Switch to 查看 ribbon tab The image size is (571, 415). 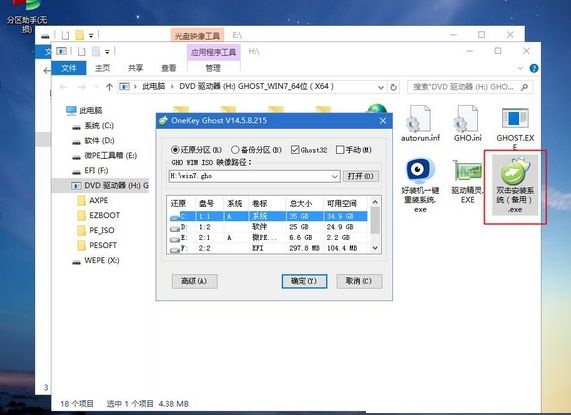[x=168, y=68]
